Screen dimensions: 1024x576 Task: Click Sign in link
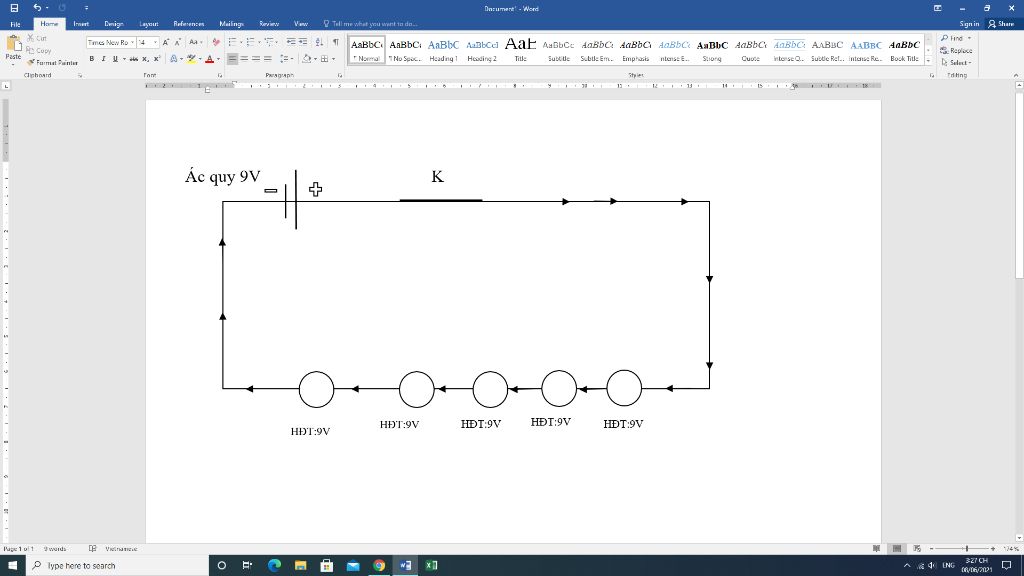coord(969,24)
